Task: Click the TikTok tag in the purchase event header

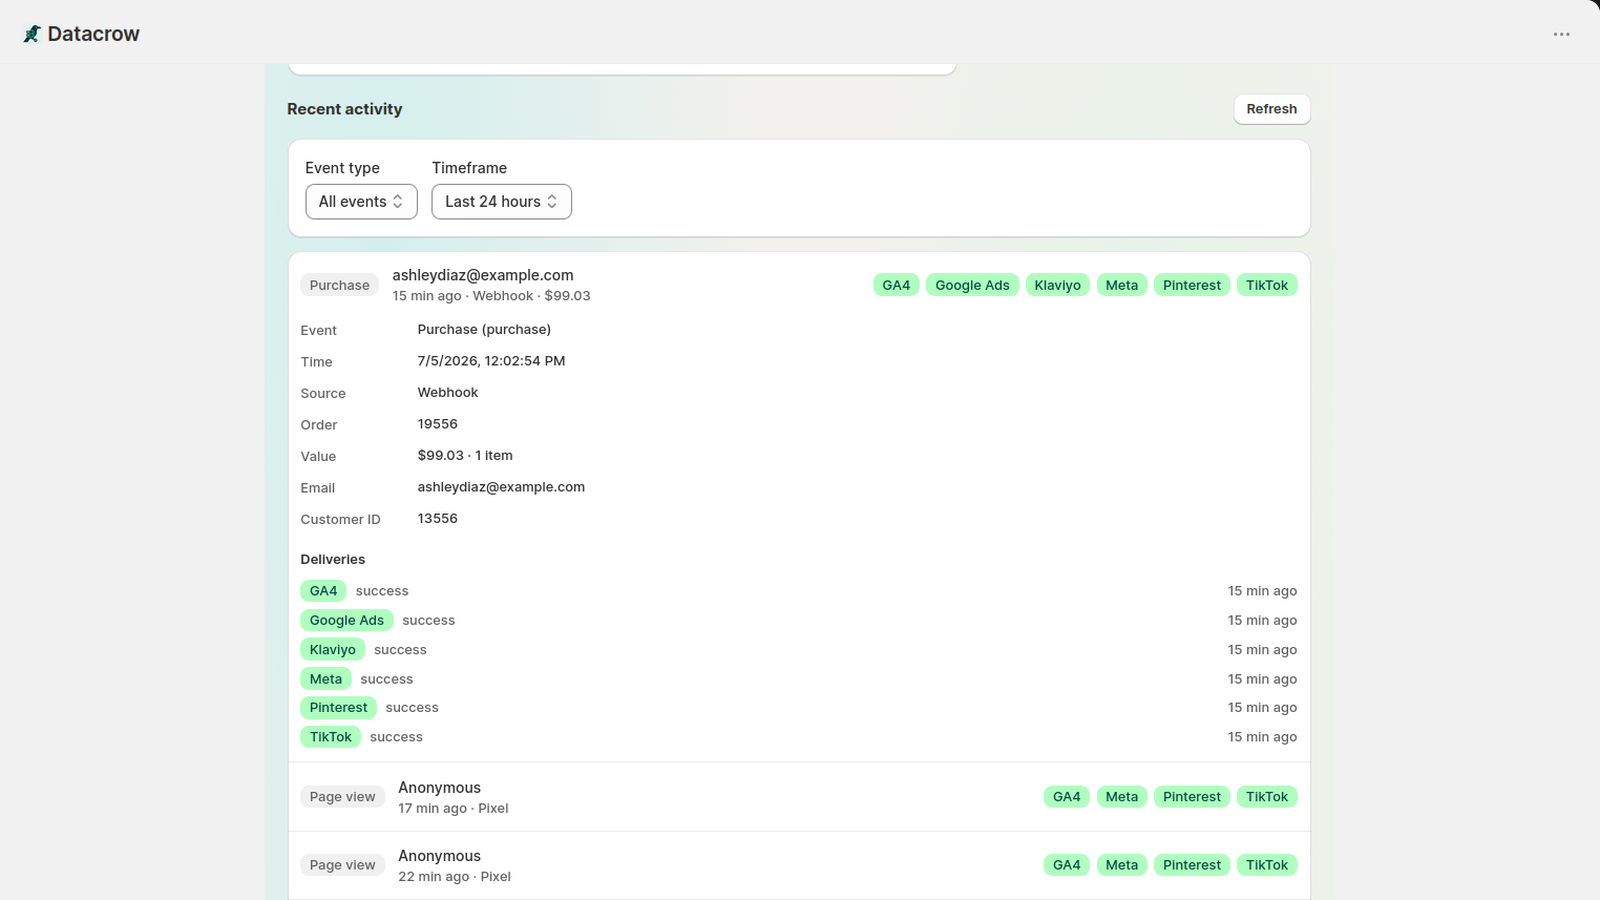Action: point(1266,285)
